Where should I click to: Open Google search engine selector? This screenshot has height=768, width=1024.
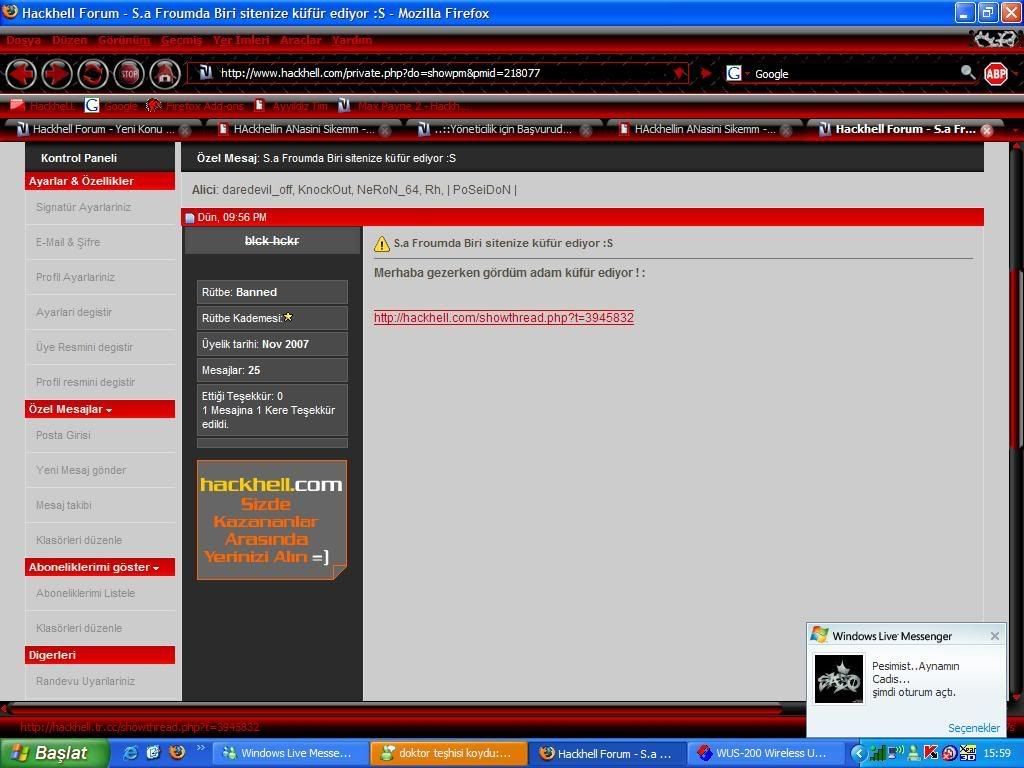[737, 73]
